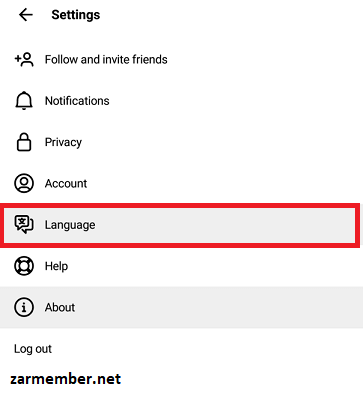Image resolution: width=363 pixels, height=400 pixels.
Task: Open Follow and invite friends
Action: pos(106,59)
